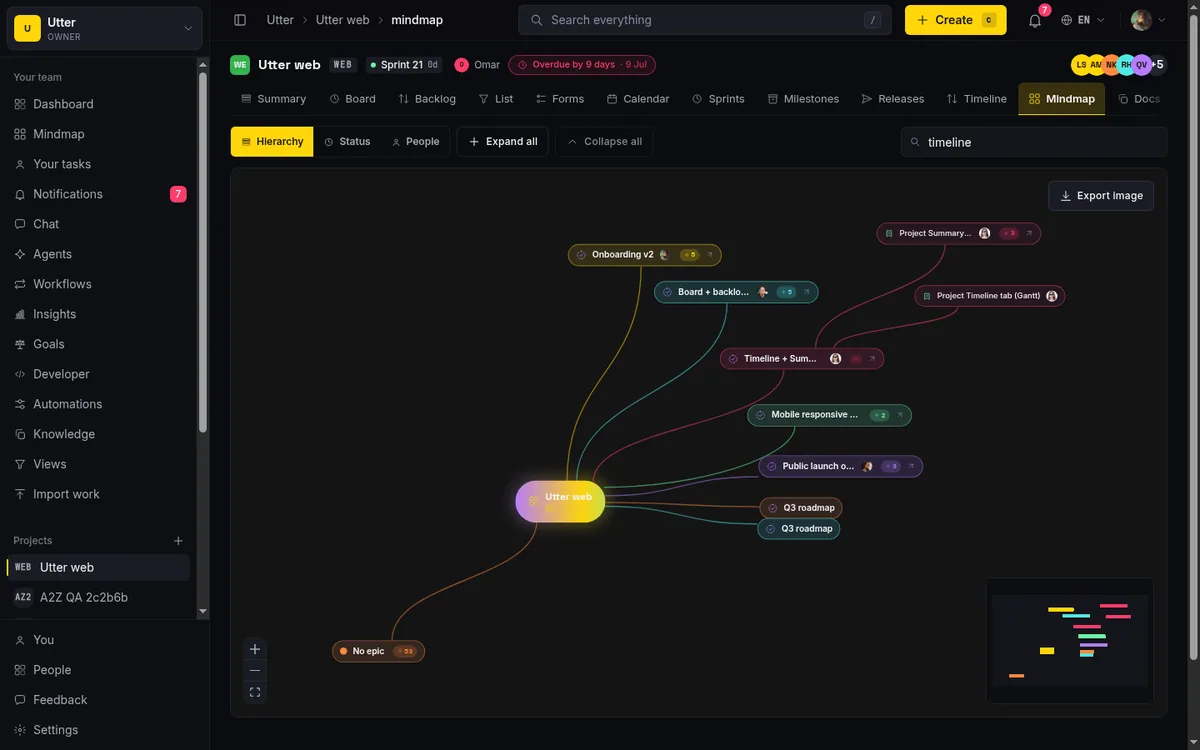The width and height of the screenshot is (1200, 750).
Task: Focus the Search everything box
Action: (705, 20)
